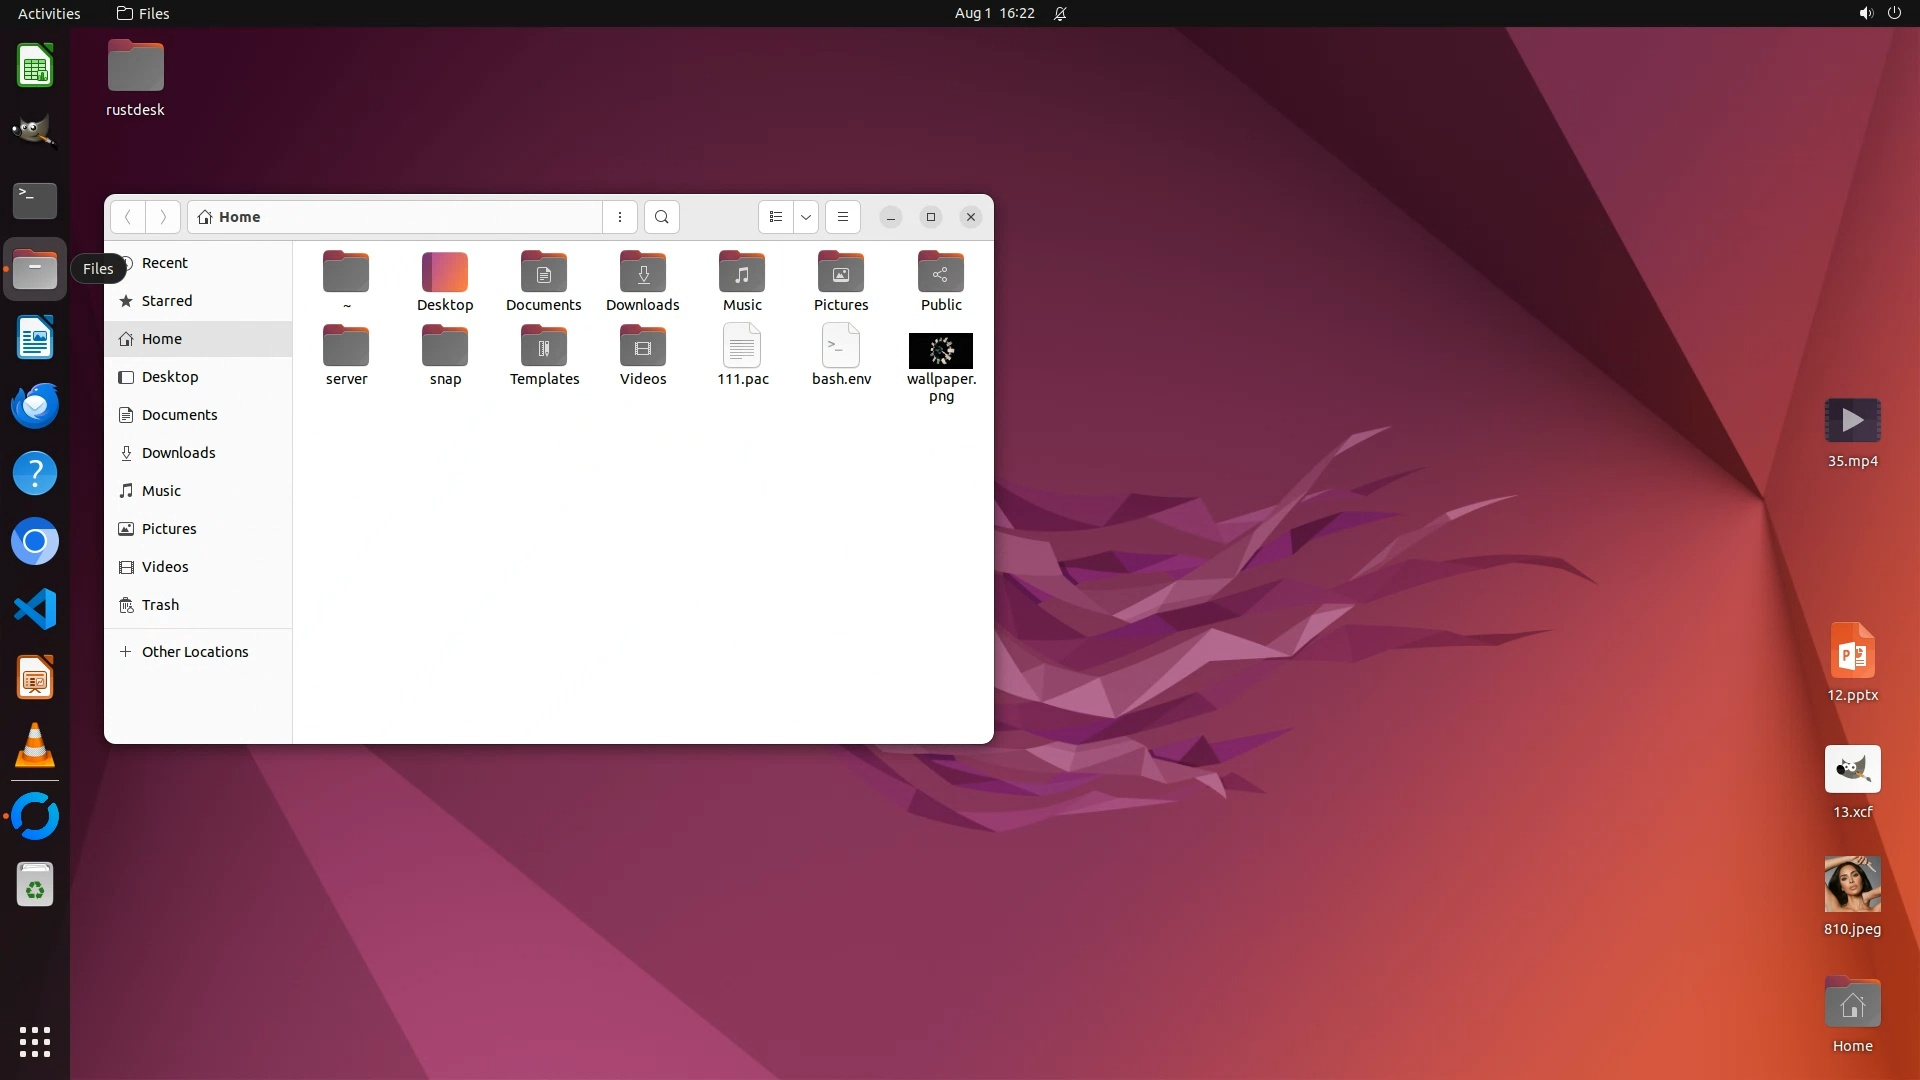The image size is (1920, 1080).
Task: Click the search icon in Files toolbar
Action: (661, 217)
